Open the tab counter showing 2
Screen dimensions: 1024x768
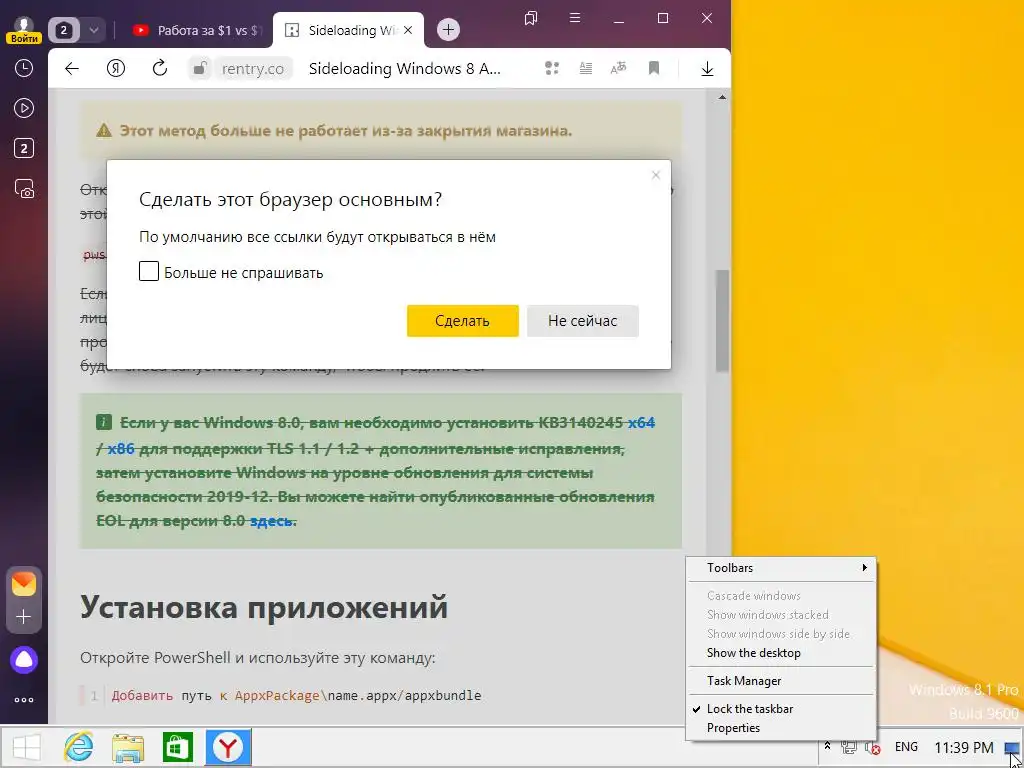tap(63, 30)
